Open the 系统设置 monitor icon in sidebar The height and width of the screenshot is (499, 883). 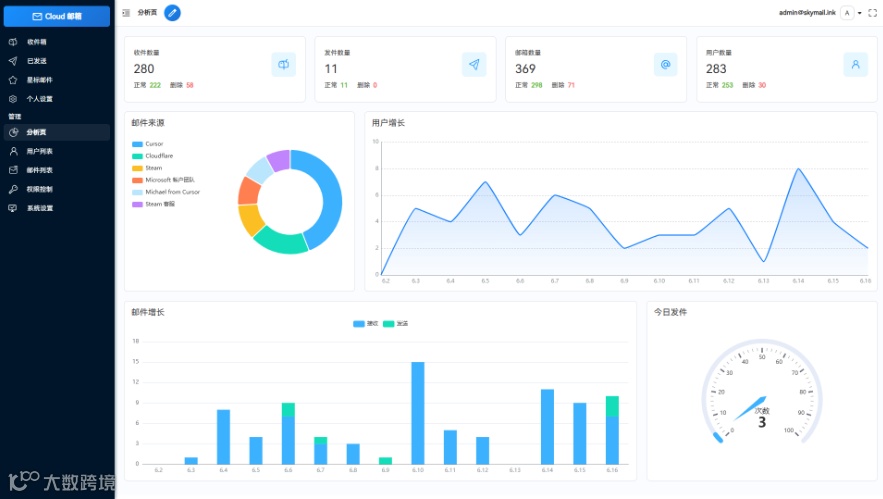tap(13, 208)
